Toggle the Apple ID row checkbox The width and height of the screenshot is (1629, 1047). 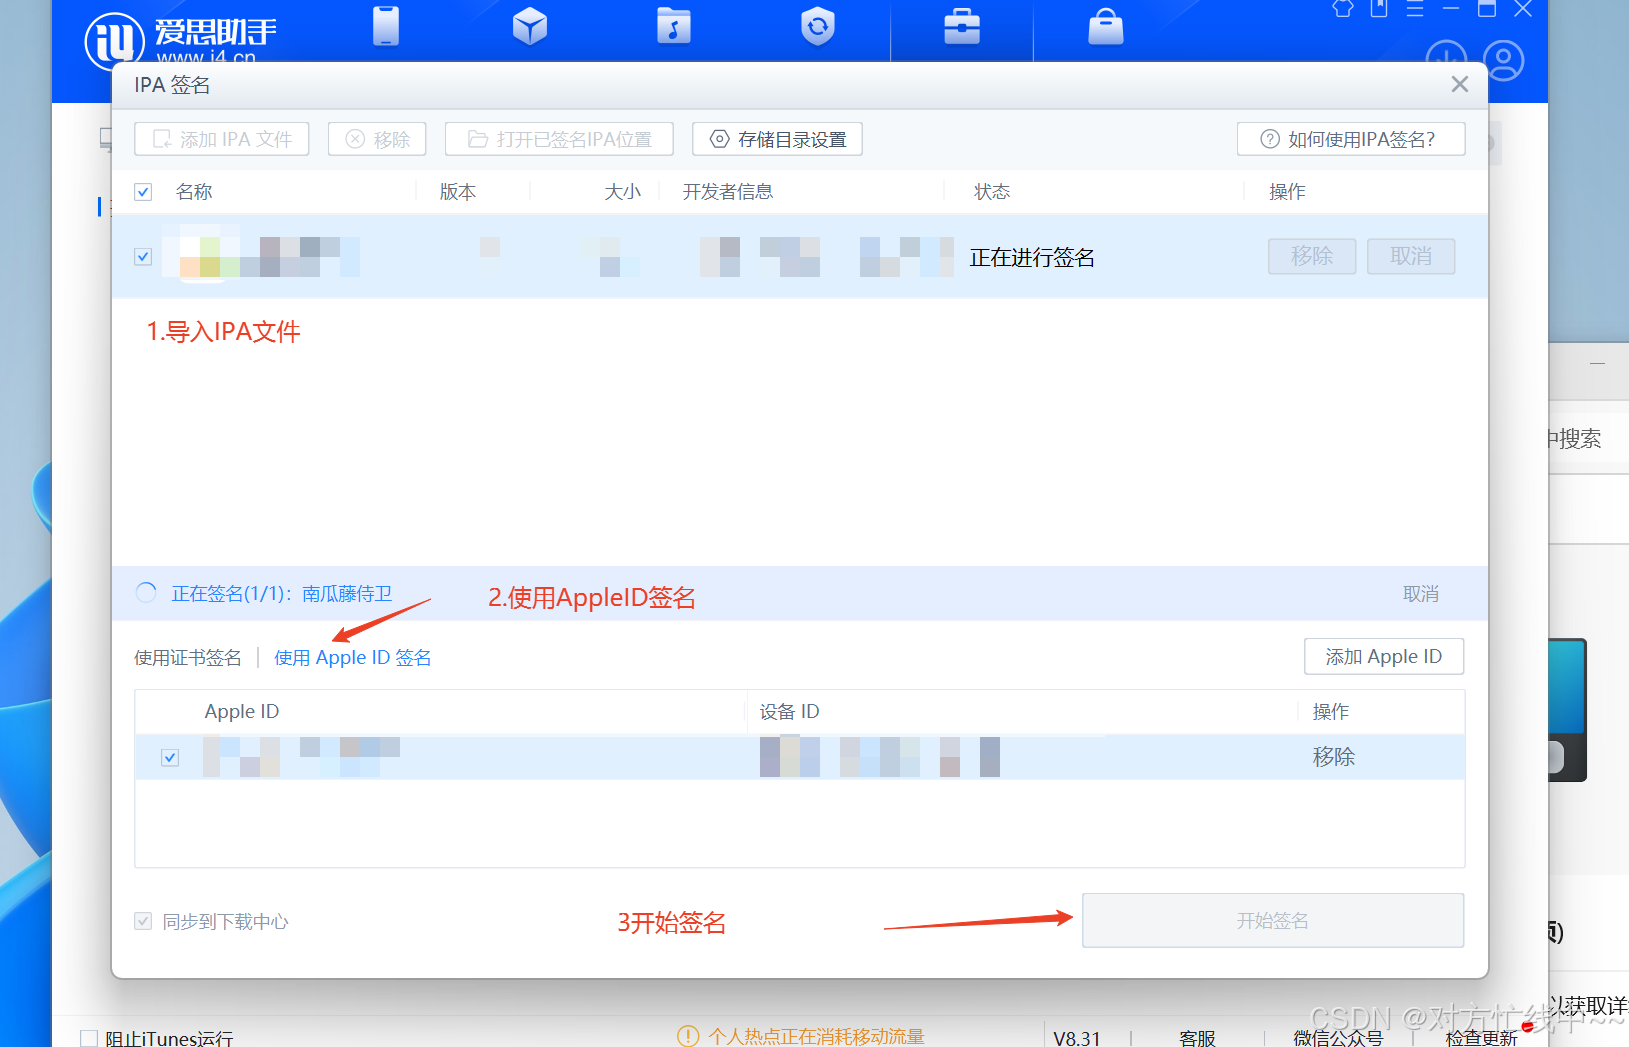point(170,757)
